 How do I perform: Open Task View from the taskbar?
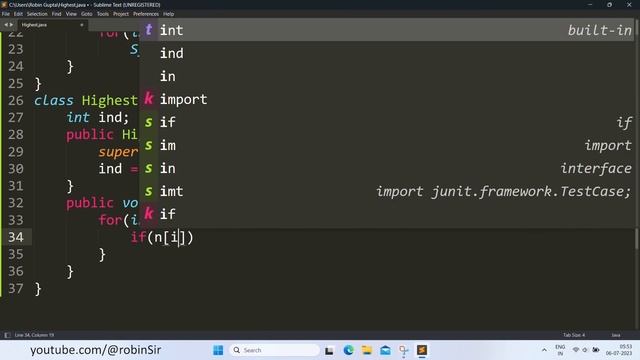point(329,350)
